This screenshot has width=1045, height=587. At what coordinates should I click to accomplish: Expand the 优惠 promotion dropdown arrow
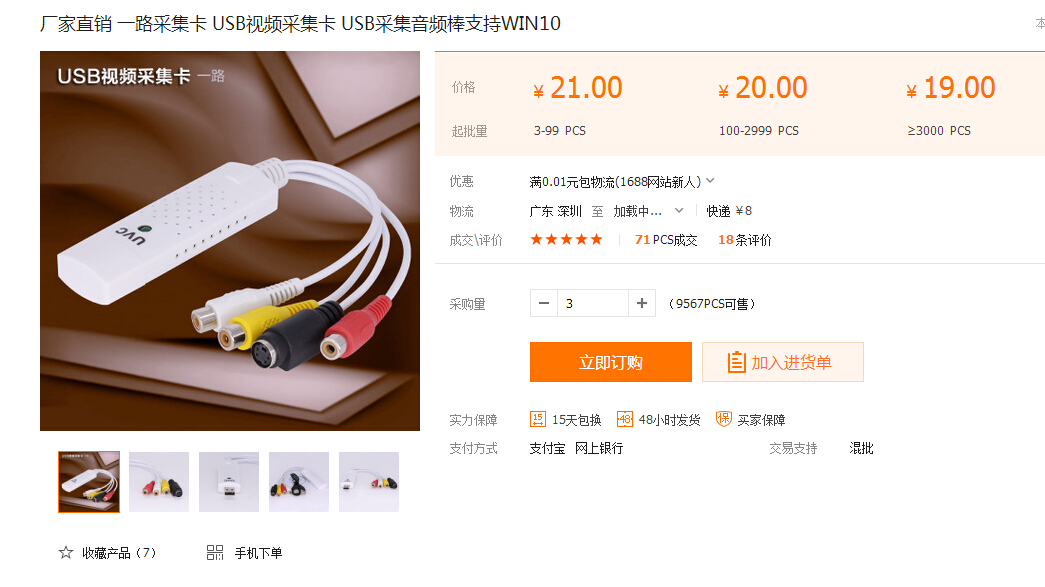(710, 181)
